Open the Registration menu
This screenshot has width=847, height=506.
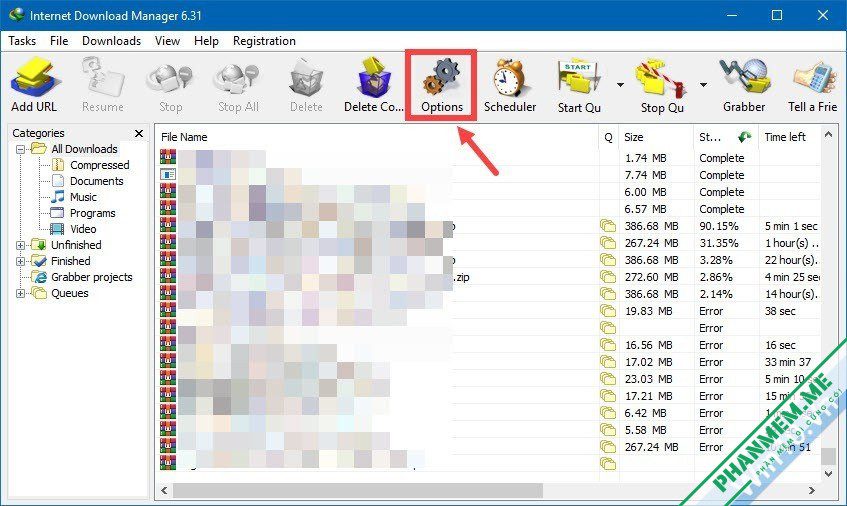[x=264, y=41]
